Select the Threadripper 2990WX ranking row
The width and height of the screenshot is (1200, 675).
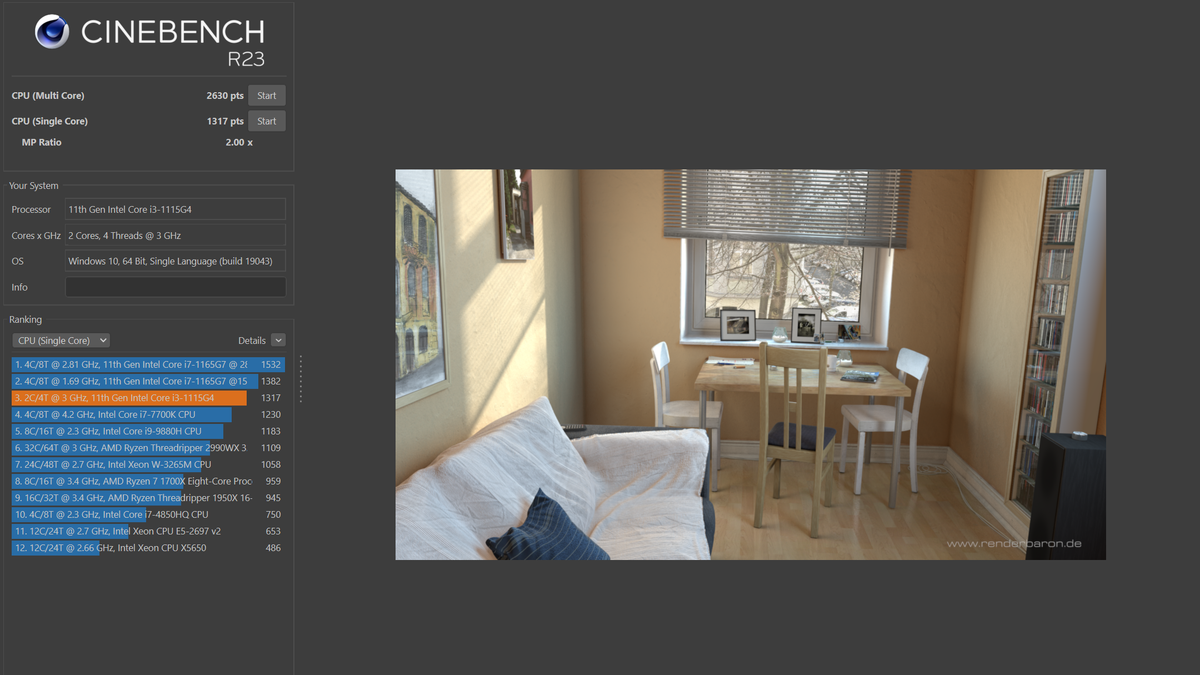(148, 448)
